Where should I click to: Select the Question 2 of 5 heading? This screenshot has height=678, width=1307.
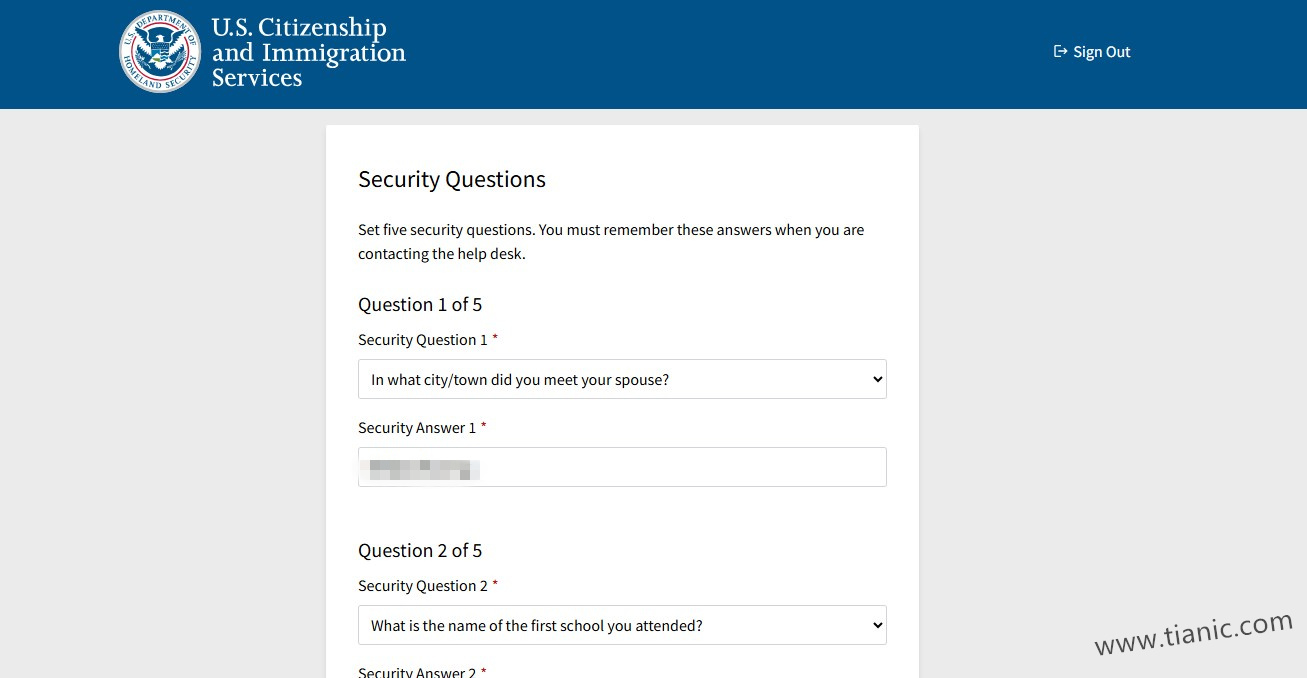click(x=420, y=551)
